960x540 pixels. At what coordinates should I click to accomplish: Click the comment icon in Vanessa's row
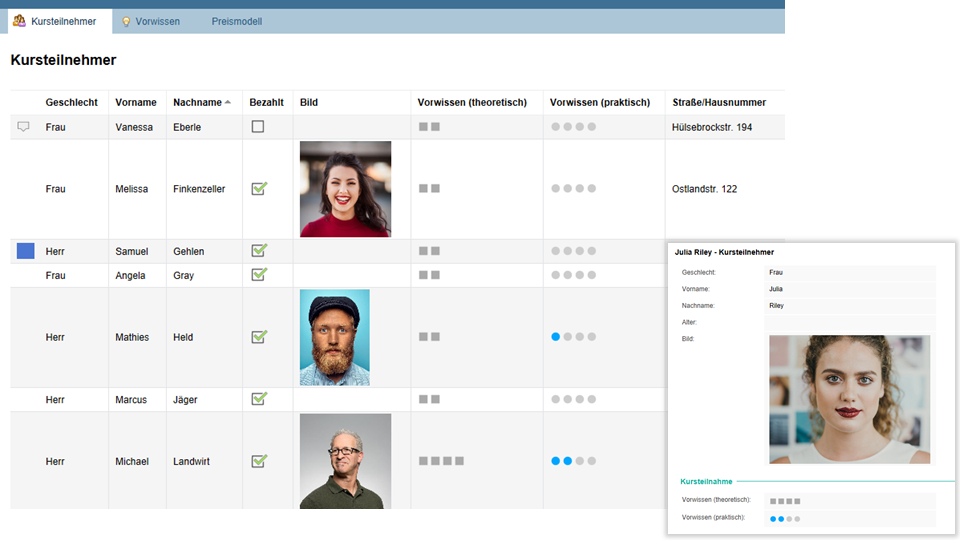[x=24, y=127]
